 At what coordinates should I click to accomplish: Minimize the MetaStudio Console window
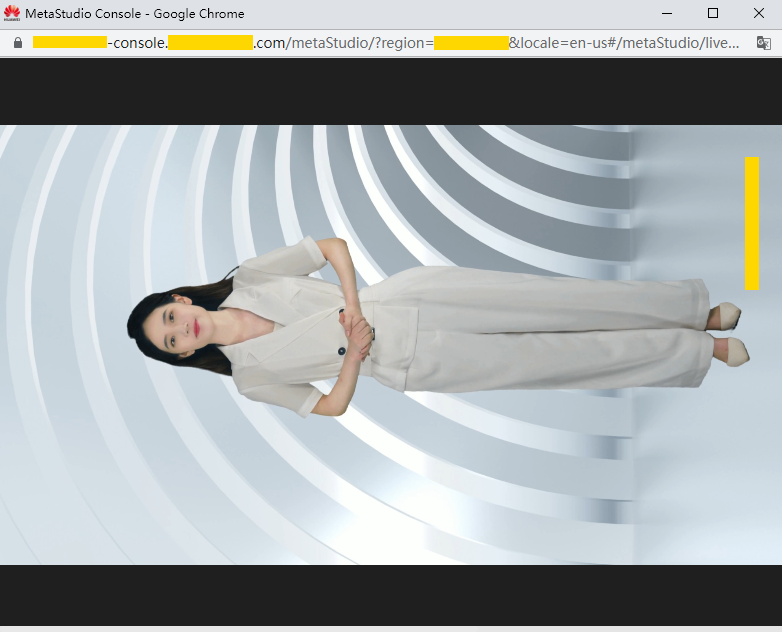click(x=667, y=13)
